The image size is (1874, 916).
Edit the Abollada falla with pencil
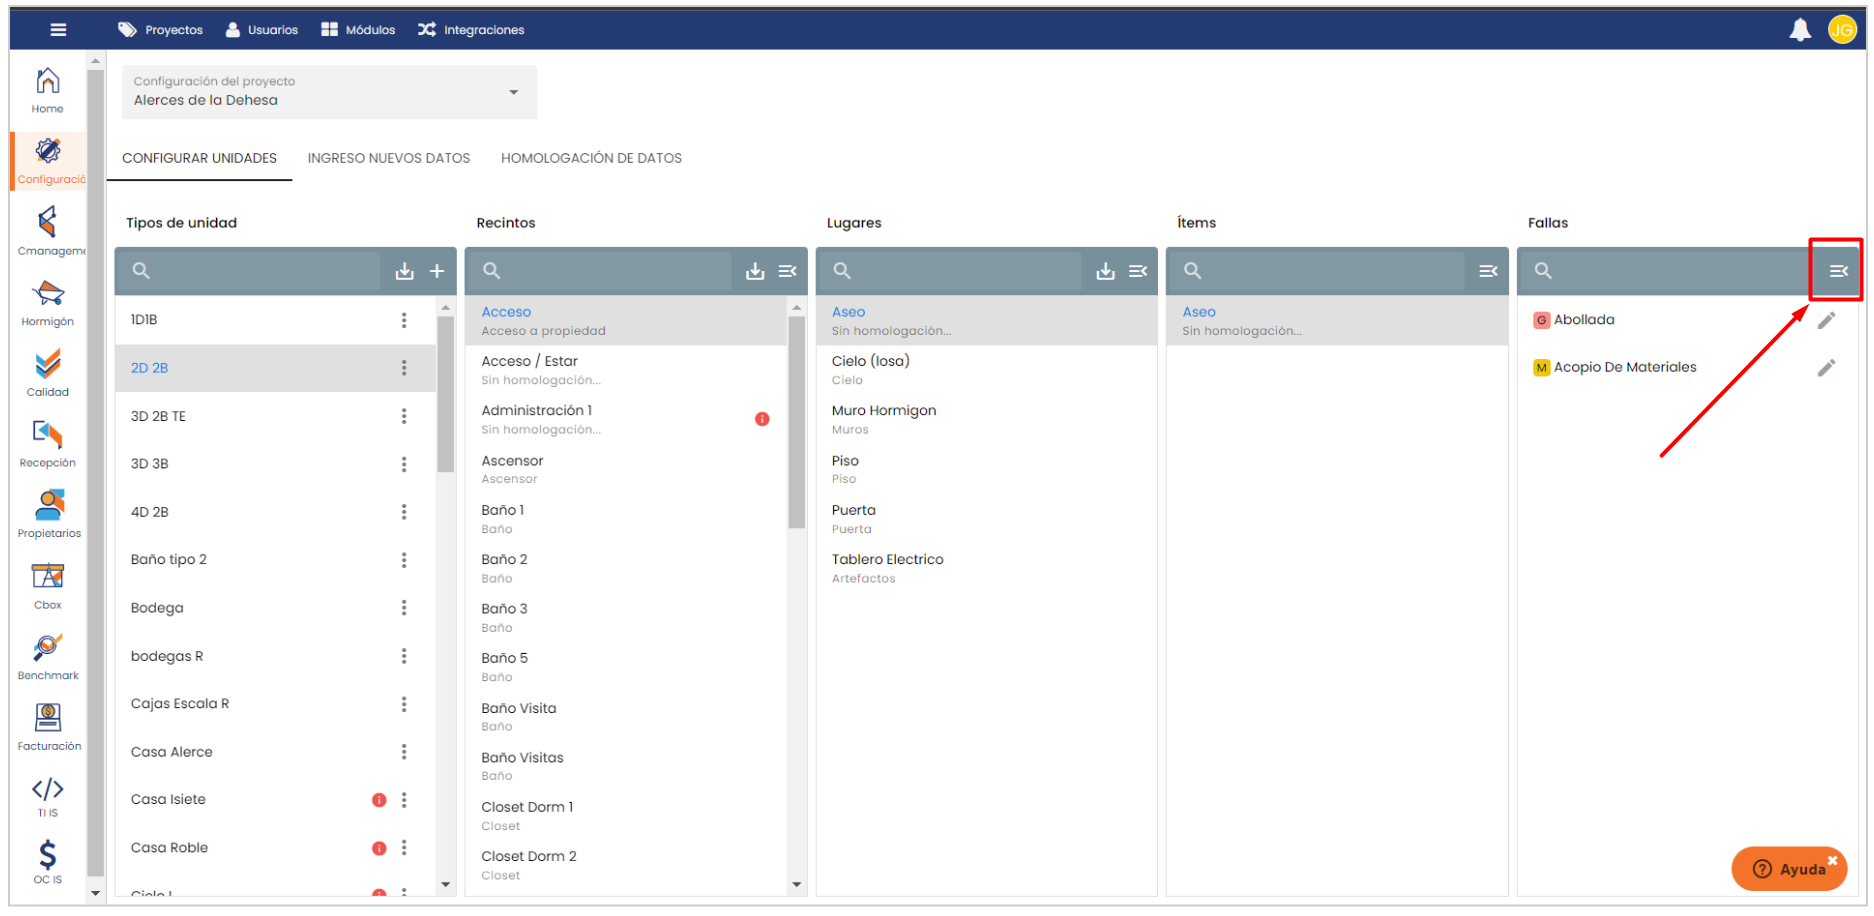[x=1826, y=320]
